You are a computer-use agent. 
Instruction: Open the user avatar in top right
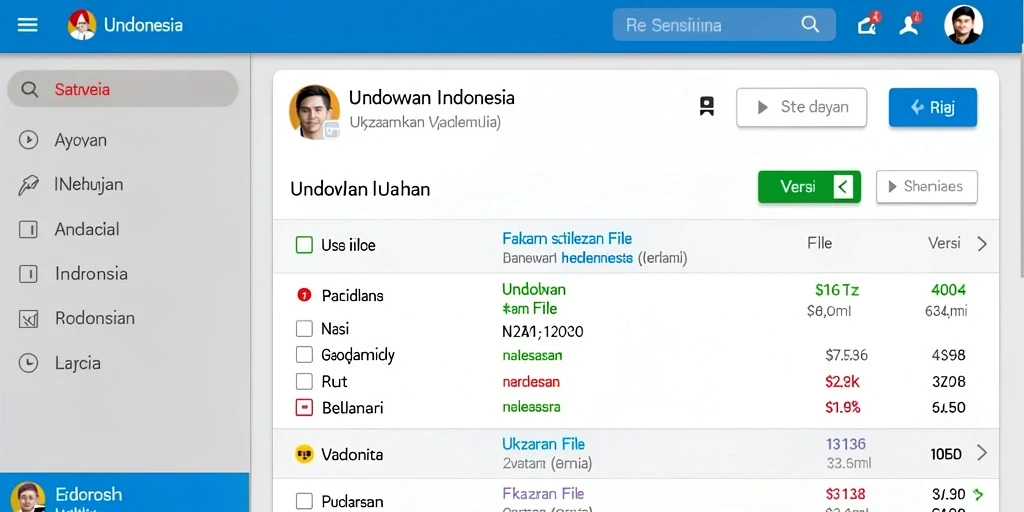[963, 25]
